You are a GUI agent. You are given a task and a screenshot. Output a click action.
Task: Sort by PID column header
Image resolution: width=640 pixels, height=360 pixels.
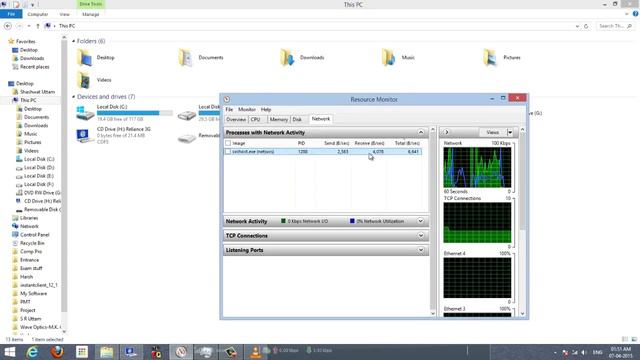click(301, 143)
